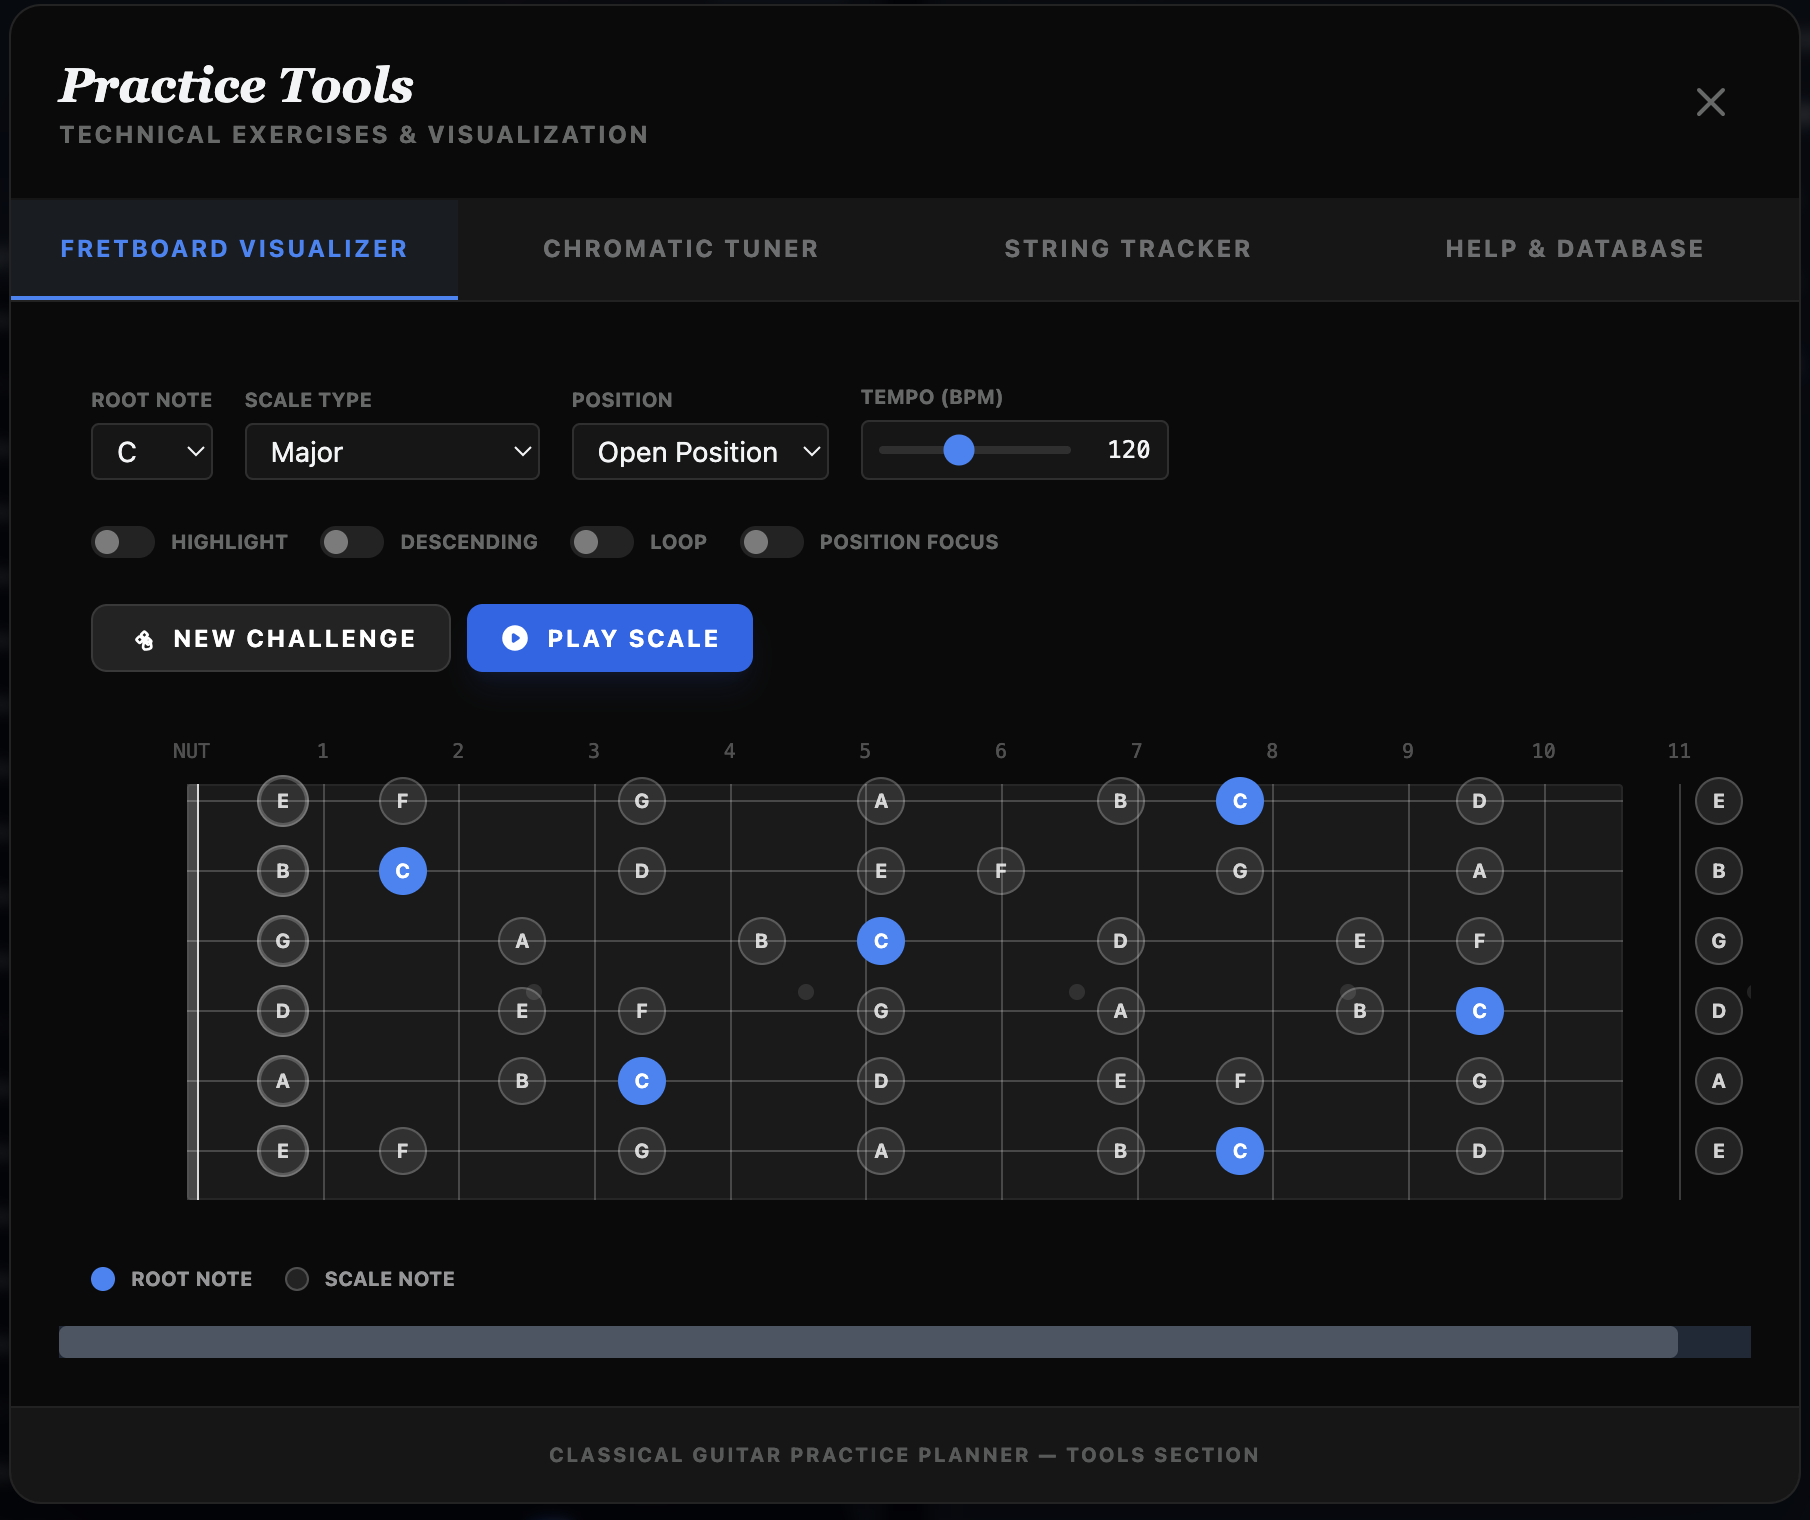Click F note on high E string fret 1
Screen dimensions: 1810x1520
[x=403, y=801]
